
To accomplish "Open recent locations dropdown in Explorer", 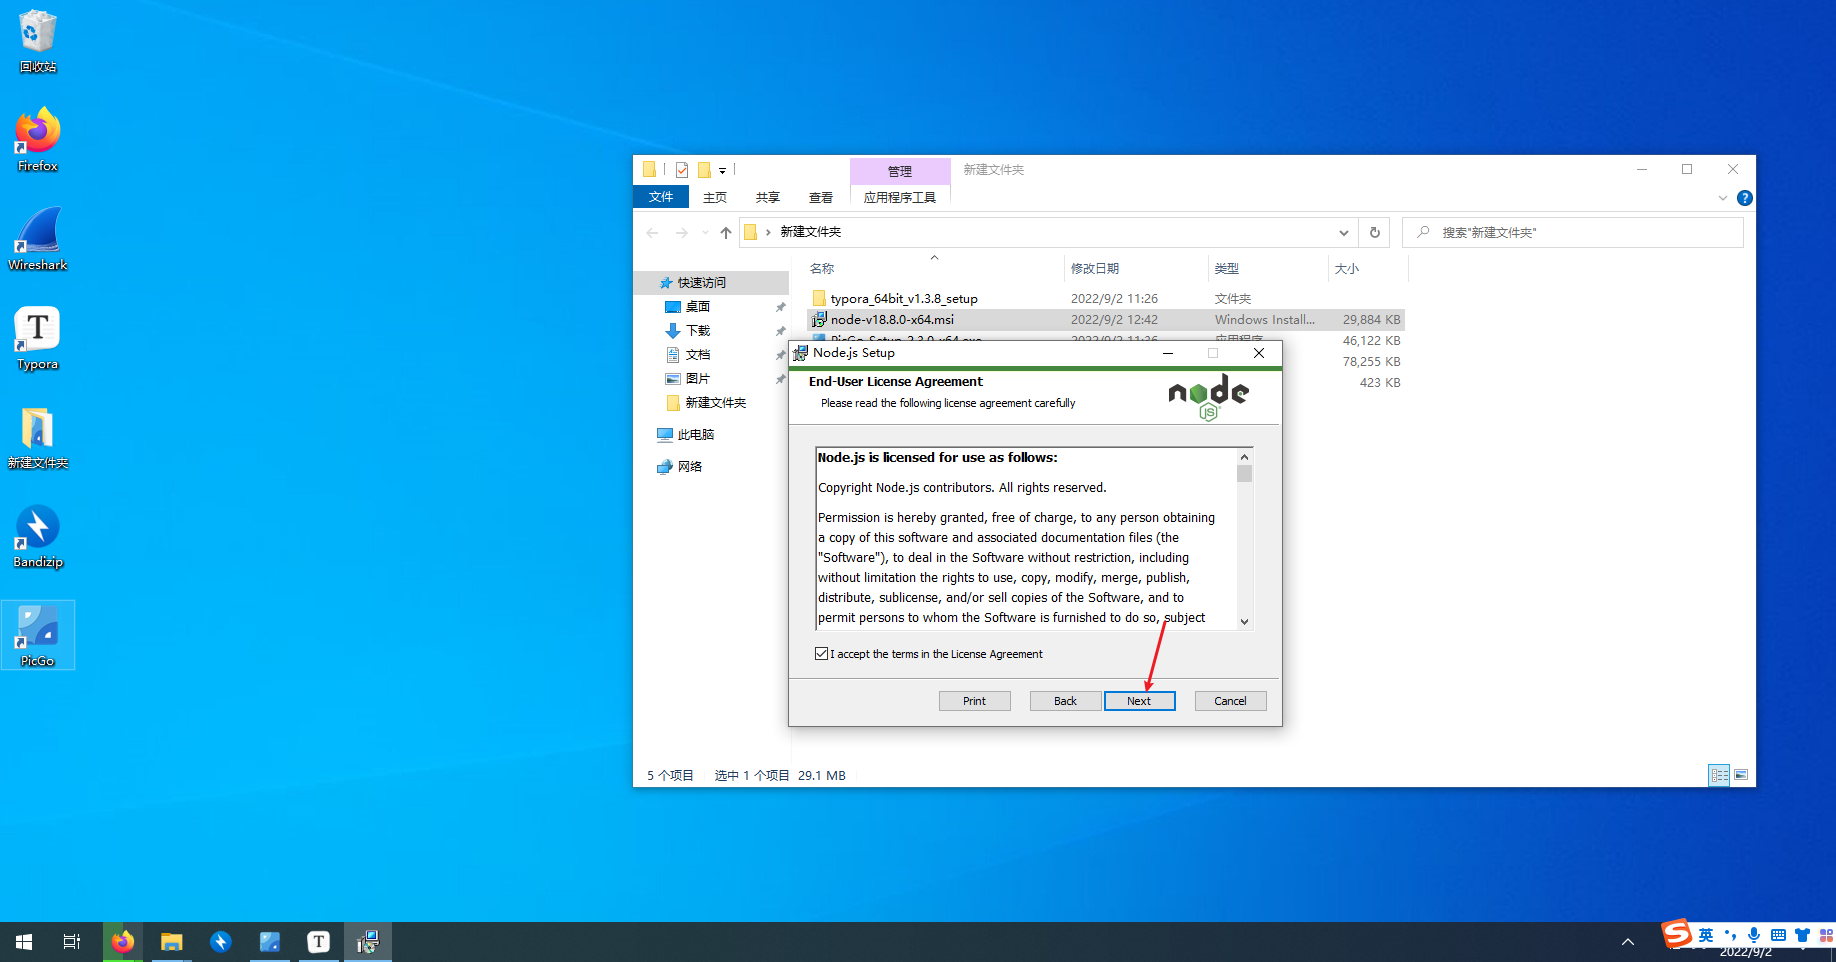I will (x=705, y=232).
